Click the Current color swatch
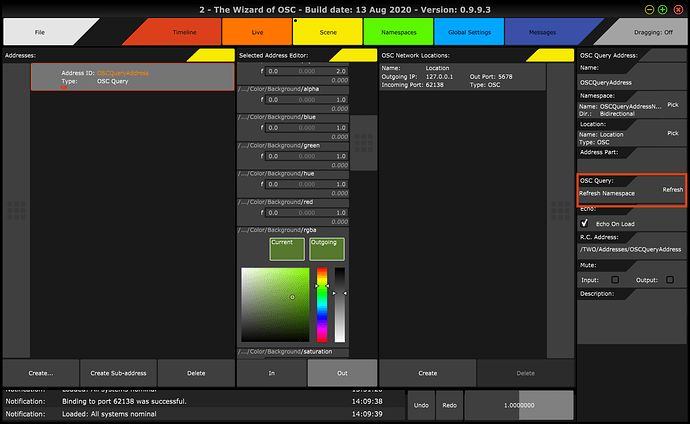 (x=287, y=249)
